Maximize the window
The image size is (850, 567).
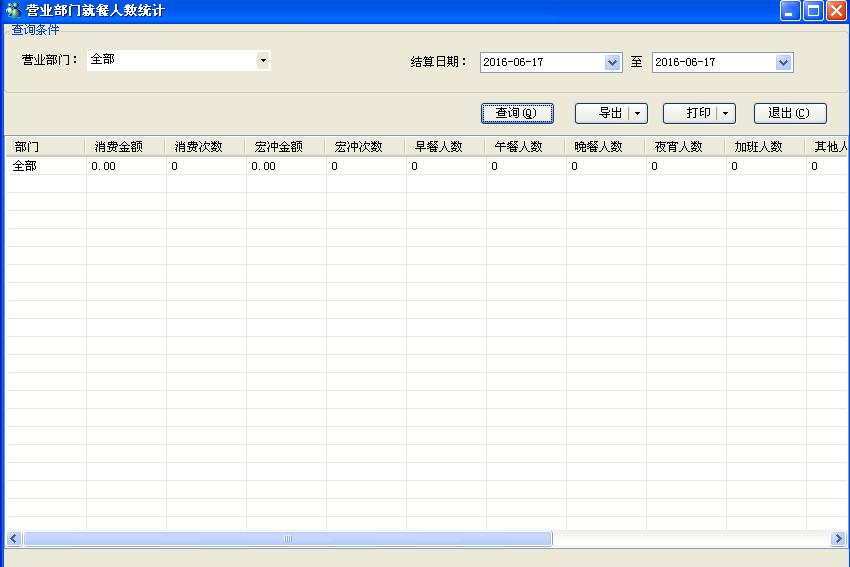pos(813,11)
